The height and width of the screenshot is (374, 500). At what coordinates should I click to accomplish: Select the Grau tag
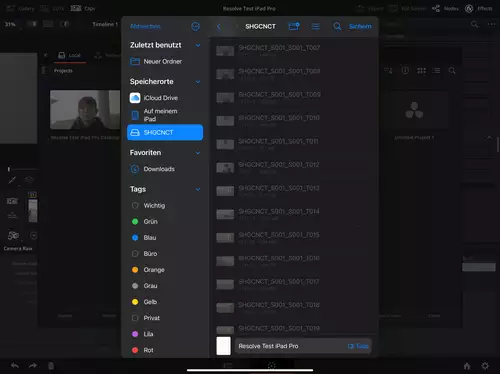(x=165, y=286)
